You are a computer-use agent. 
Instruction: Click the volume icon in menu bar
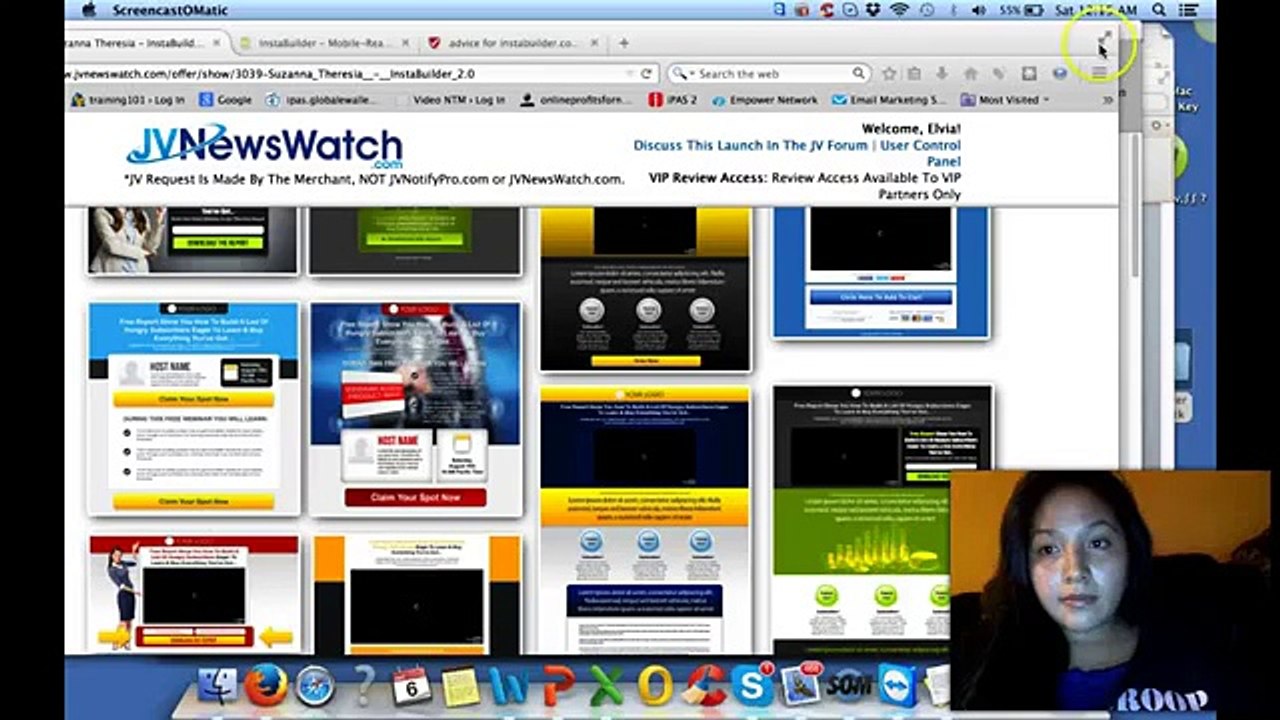(978, 10)
